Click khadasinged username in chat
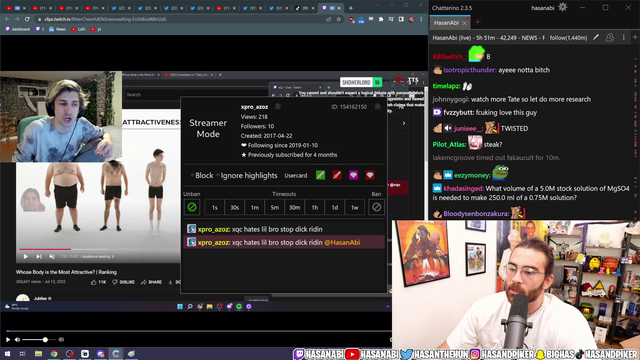Viewport: 640px width, 360px height. [x=463, y=188]
